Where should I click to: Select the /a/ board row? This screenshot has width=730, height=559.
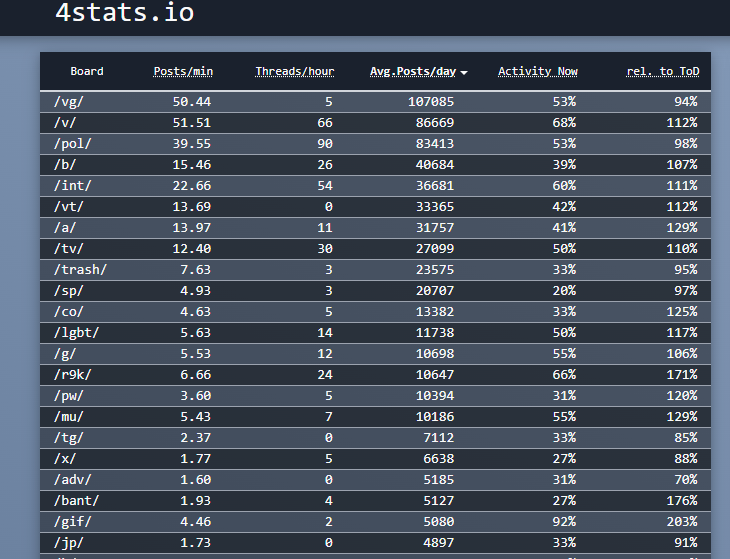pos(375,228)
